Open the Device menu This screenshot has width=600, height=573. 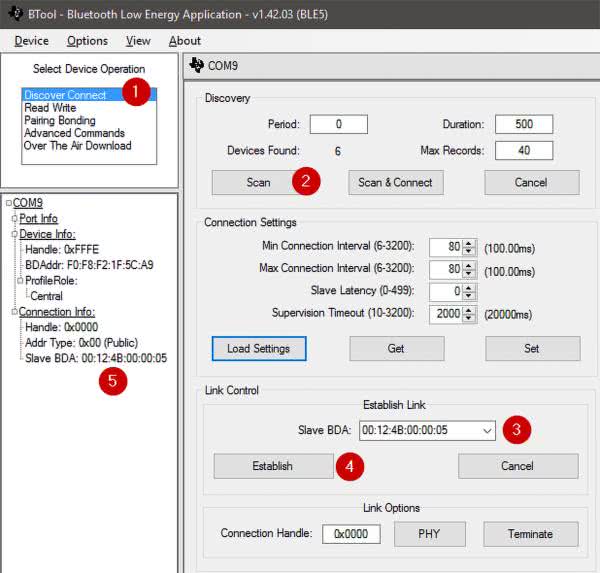click(31, 41)
